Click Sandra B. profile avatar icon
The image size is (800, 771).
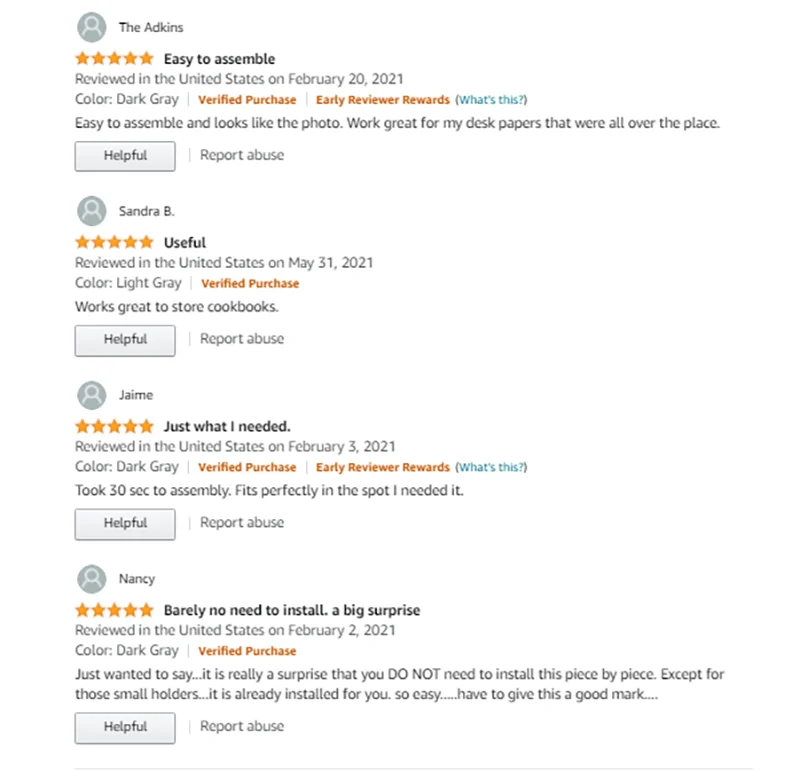click(x=91, y=211)
